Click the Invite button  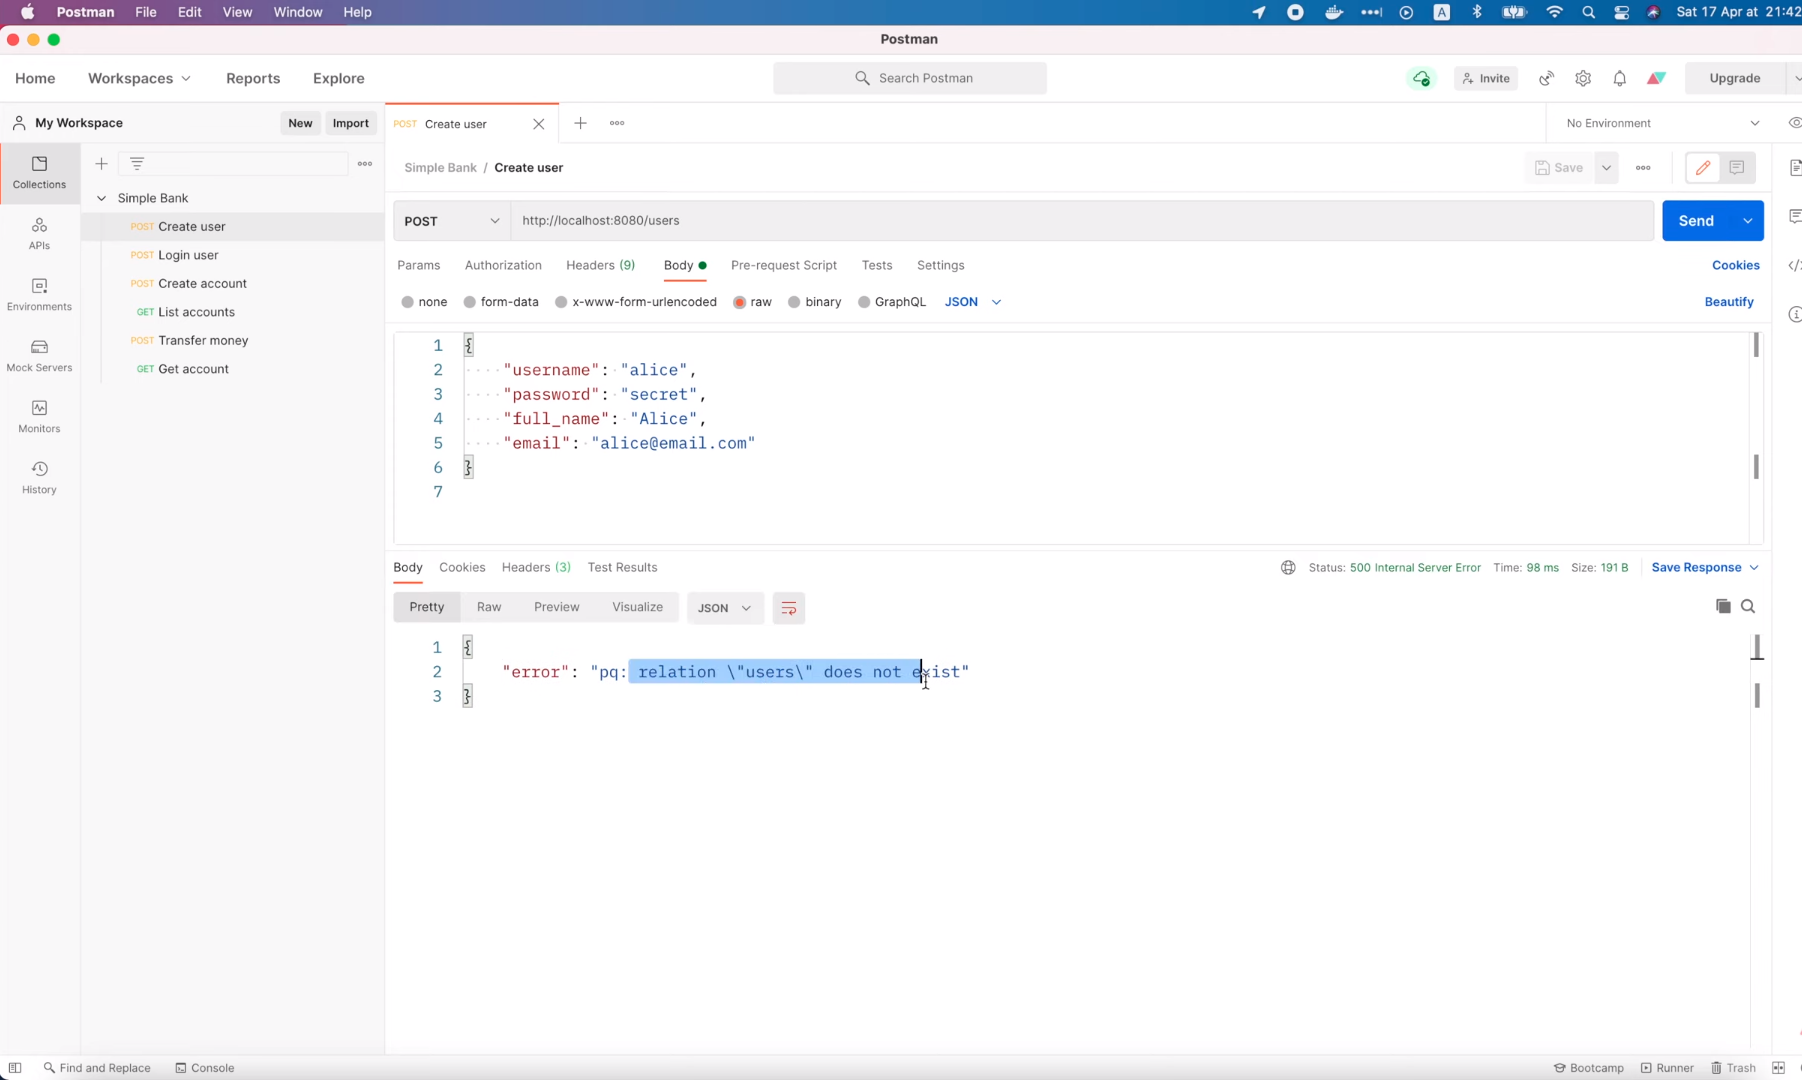1486,78
